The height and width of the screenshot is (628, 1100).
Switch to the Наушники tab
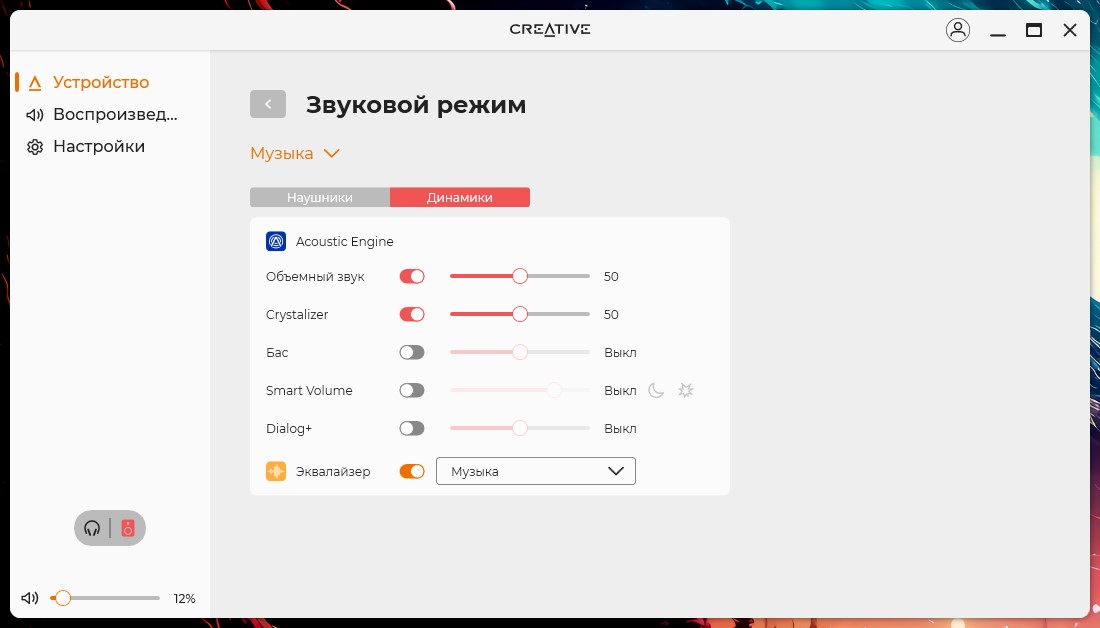320,197
